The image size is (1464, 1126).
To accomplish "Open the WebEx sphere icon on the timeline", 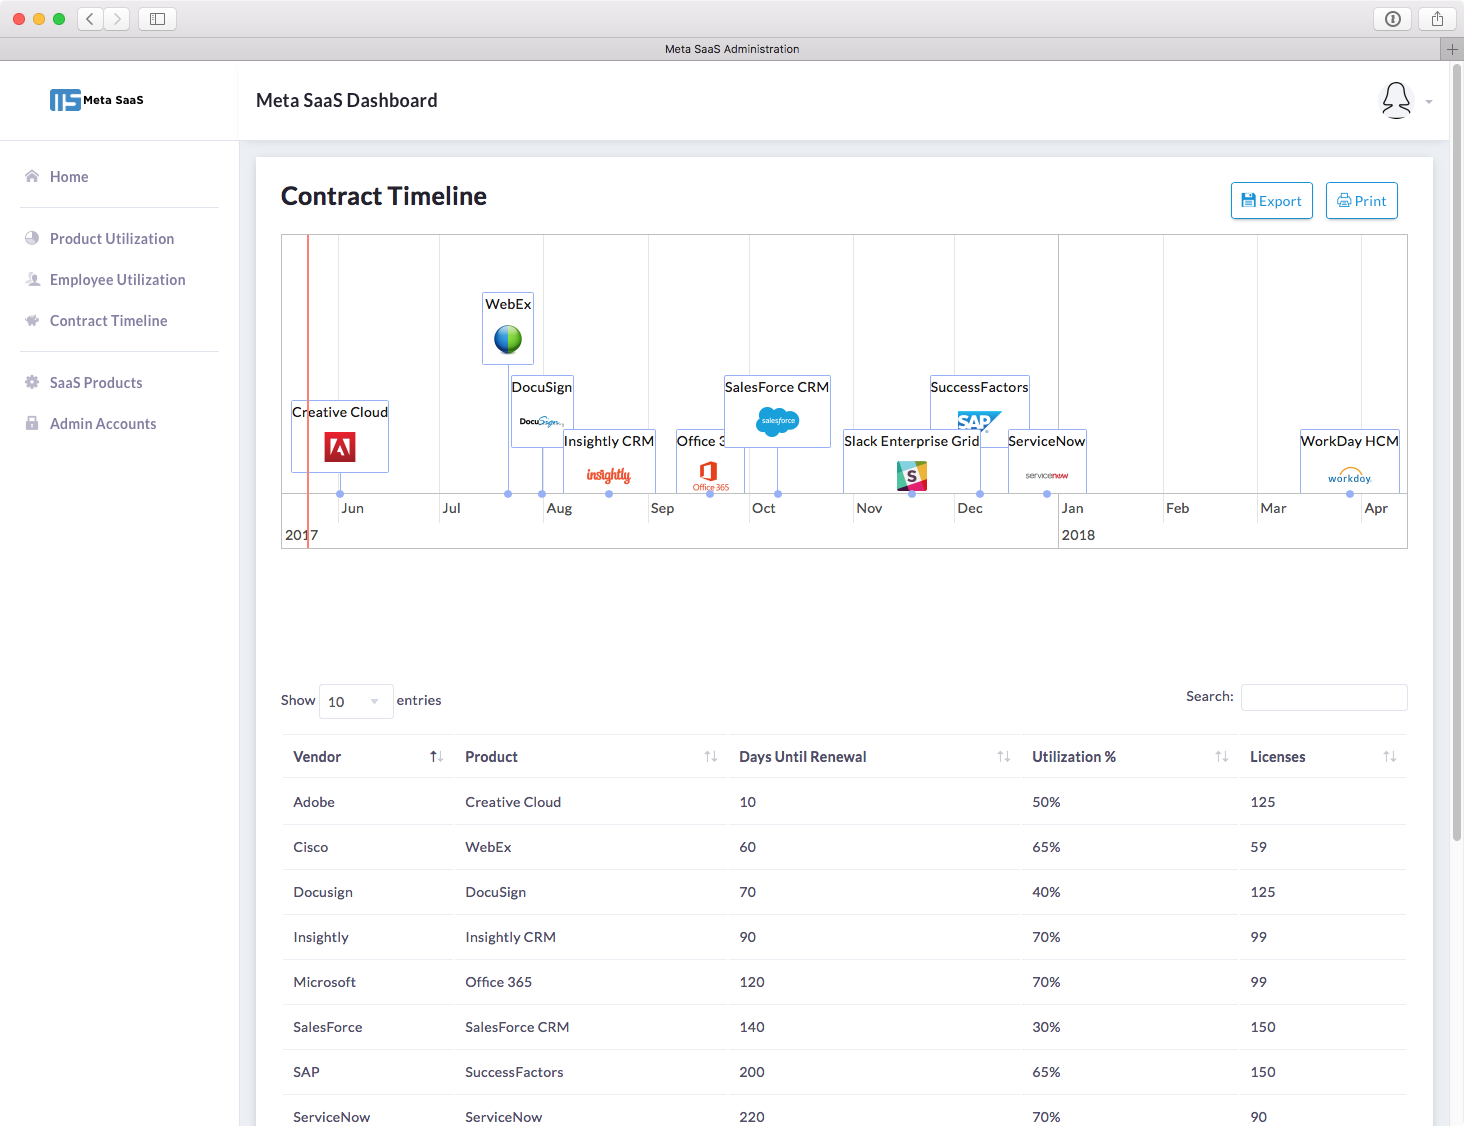I will coord(507,338).
